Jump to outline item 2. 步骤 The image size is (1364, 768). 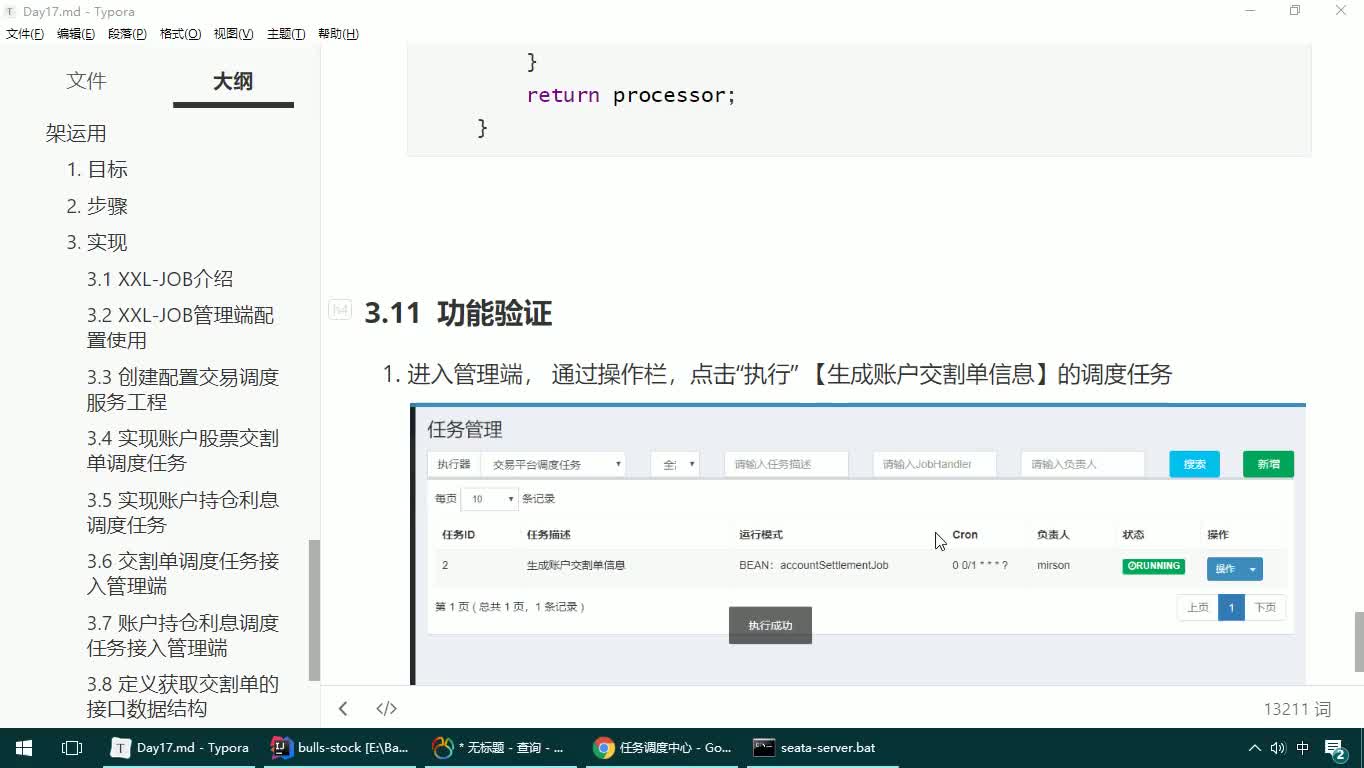(97, 206)
